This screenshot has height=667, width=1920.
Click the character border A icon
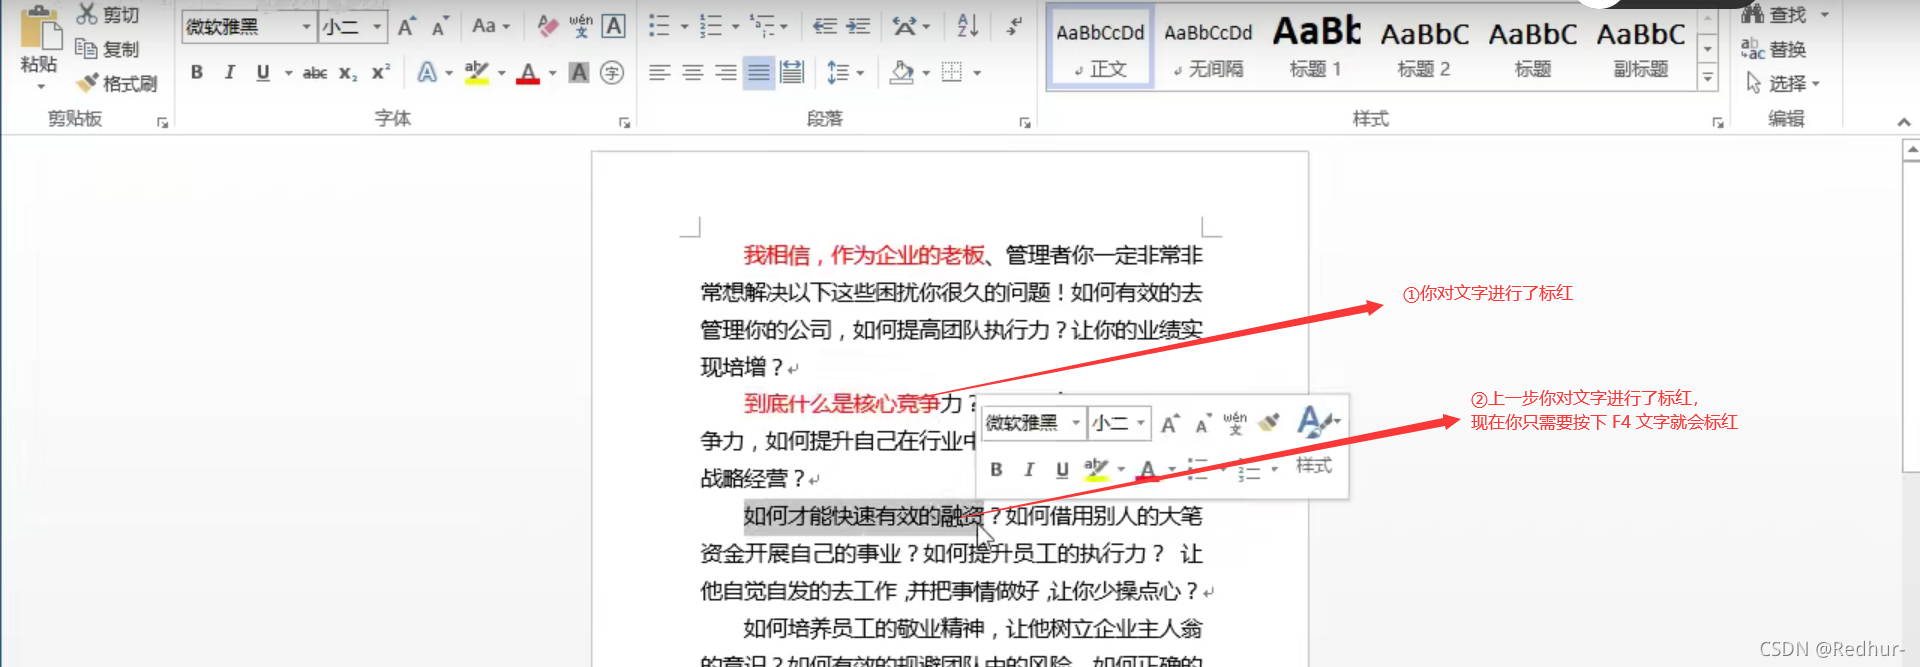(x=614, y=26)
